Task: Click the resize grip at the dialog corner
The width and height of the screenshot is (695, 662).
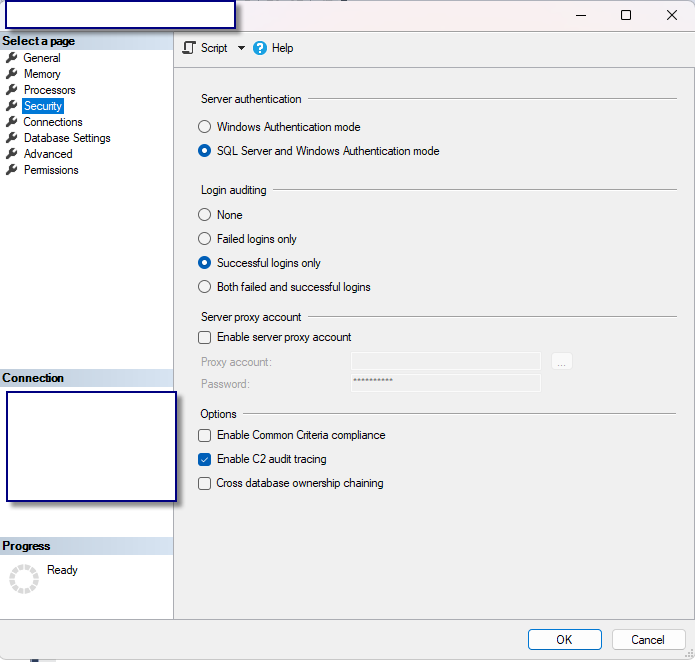Action: 689,654
